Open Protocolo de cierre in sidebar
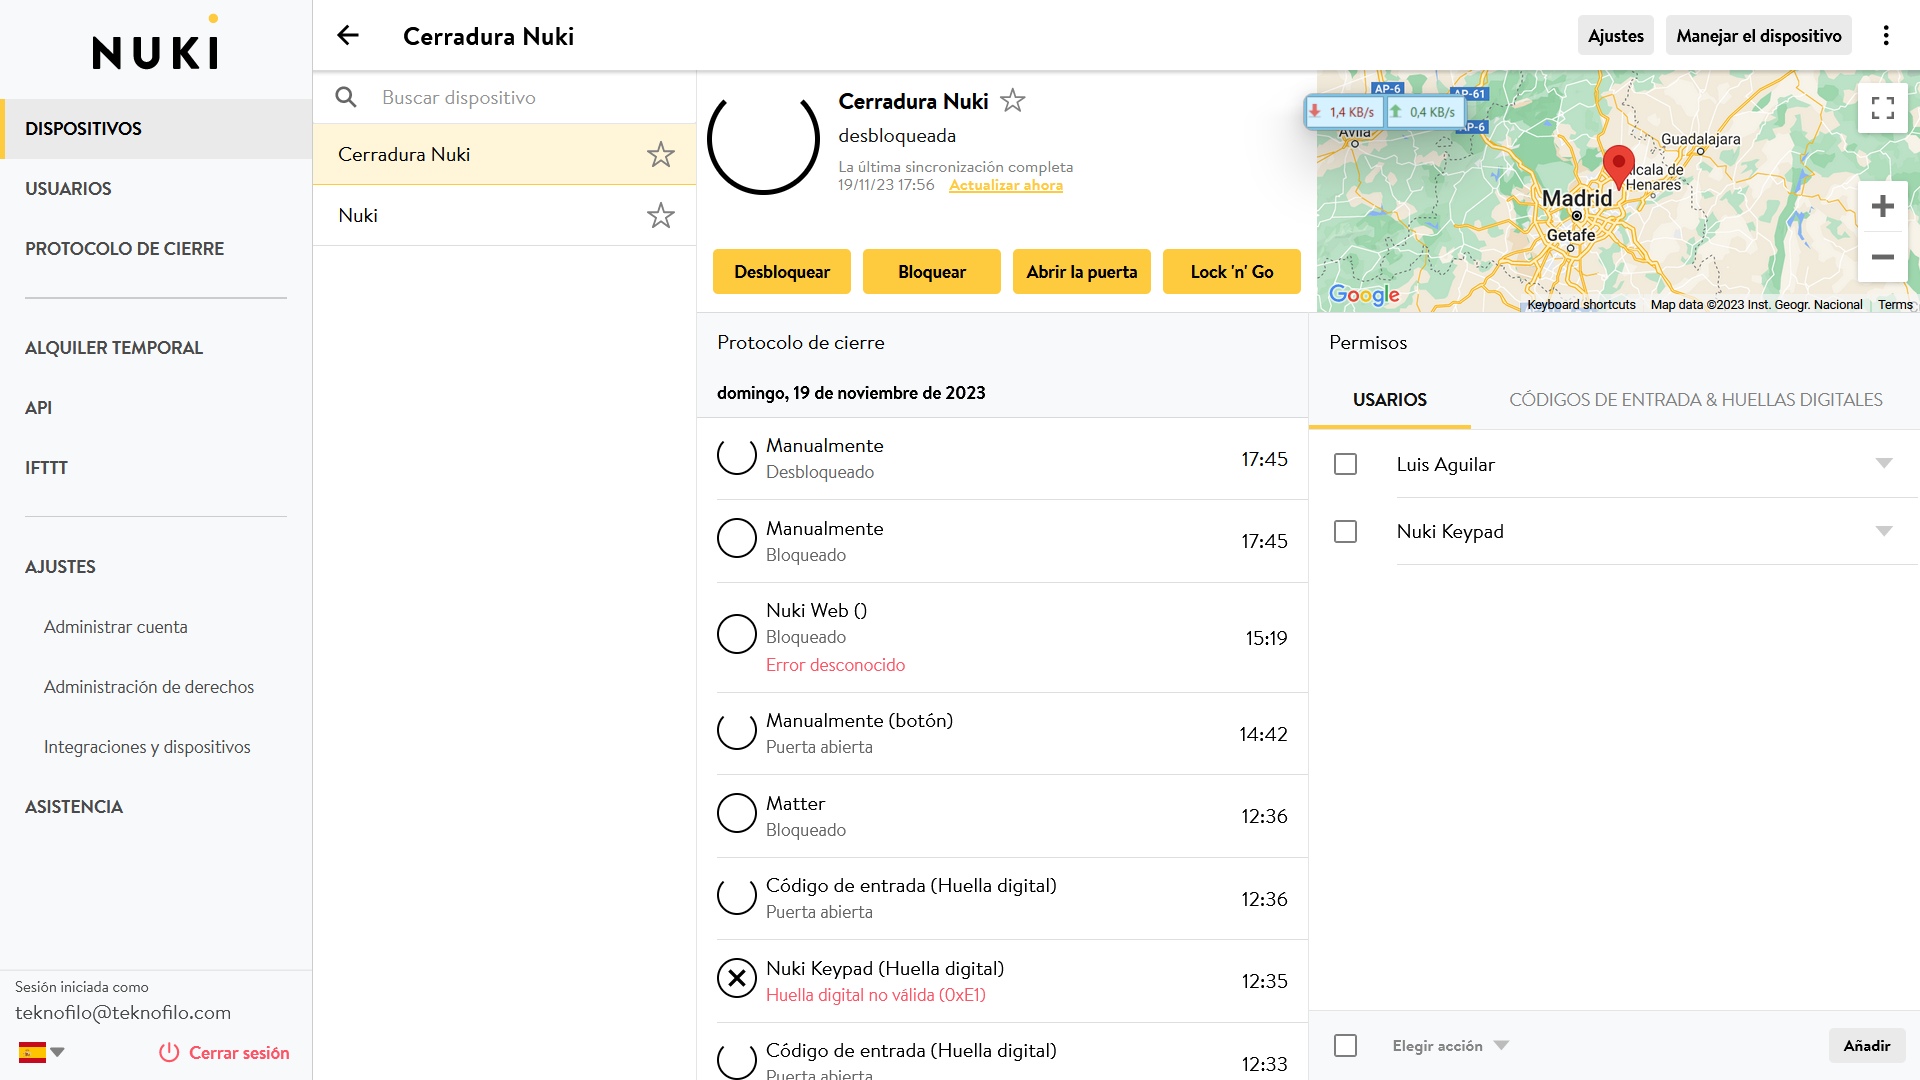 (x=156, y=249)
